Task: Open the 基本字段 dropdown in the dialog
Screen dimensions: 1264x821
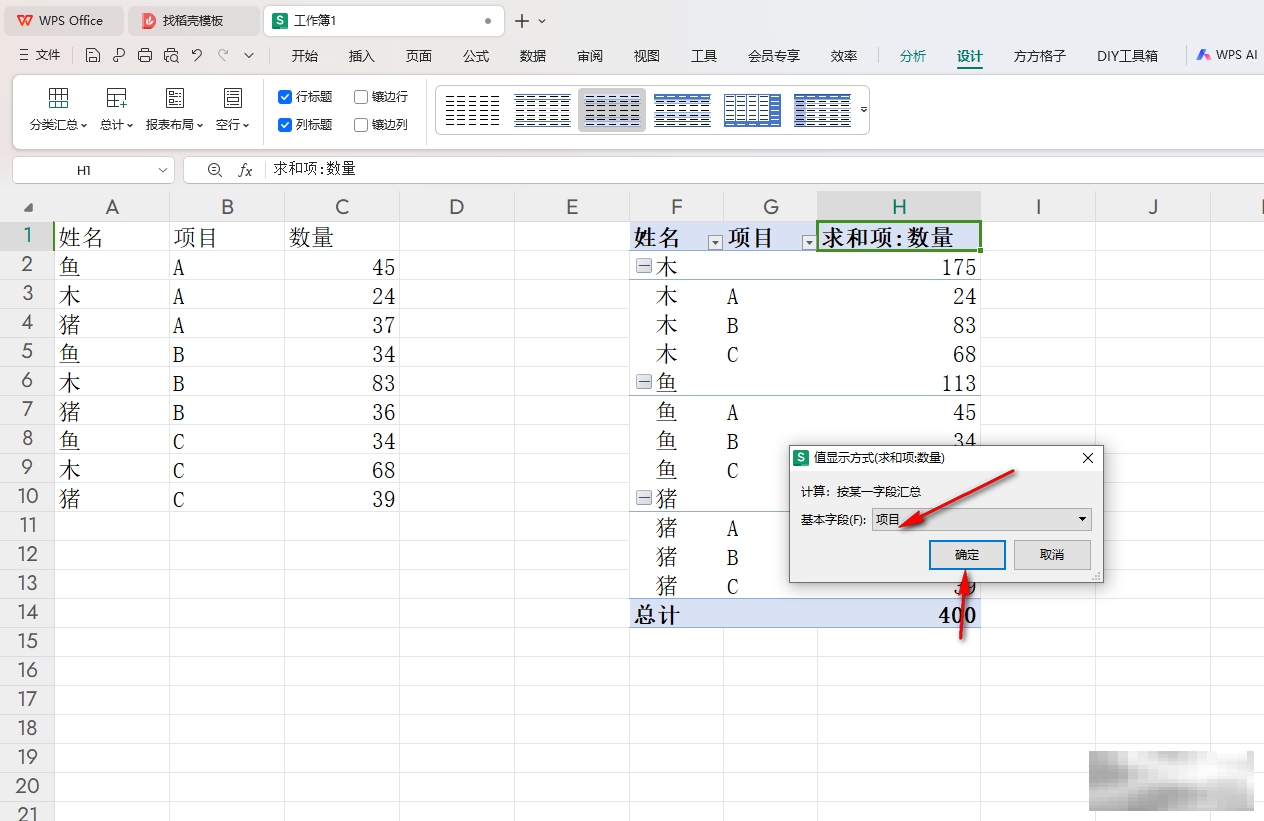Action: 1081,519
